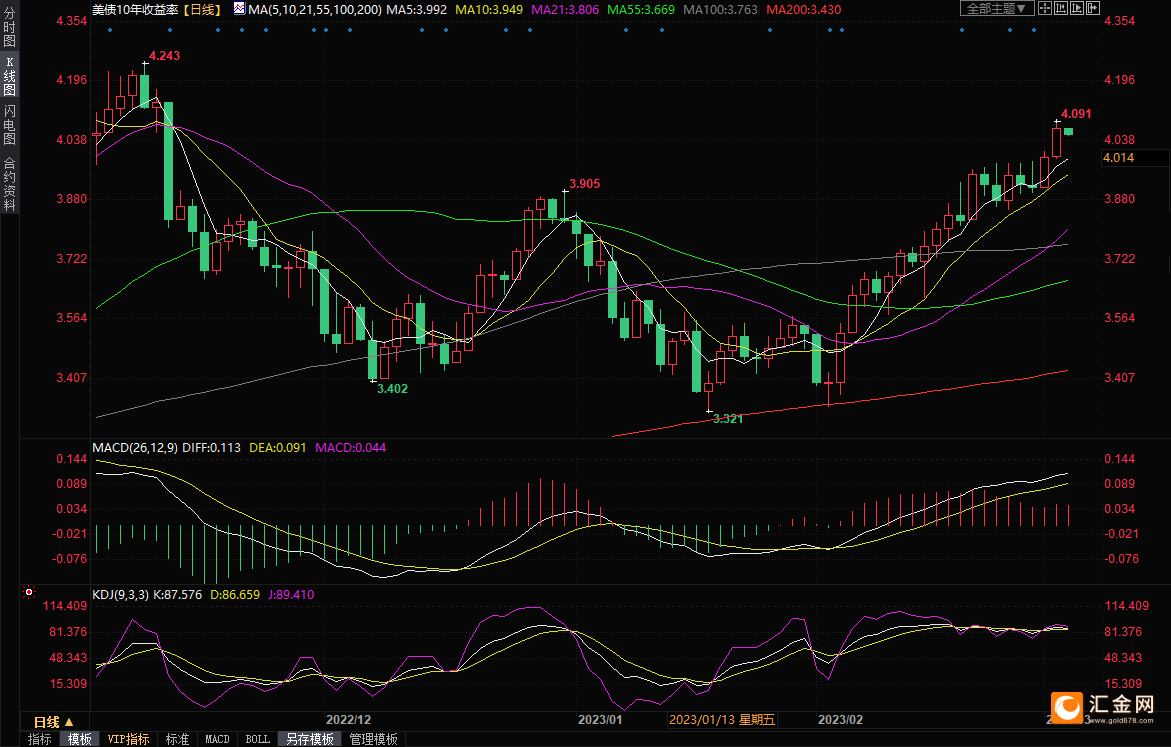Open the 闪电图 sidebar tab

coord(9,124)
